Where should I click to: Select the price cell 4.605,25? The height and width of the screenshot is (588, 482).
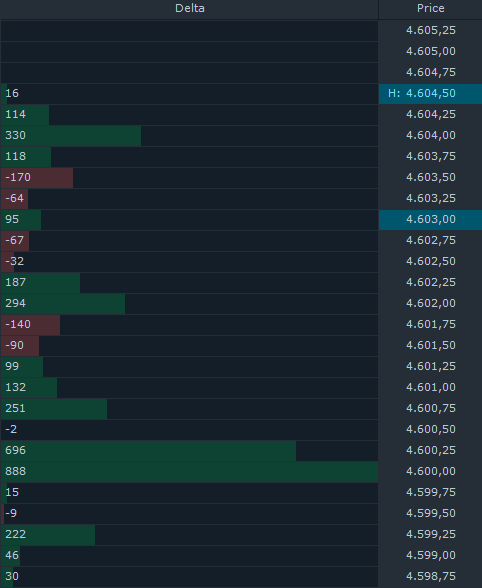(x=430, y=30)
